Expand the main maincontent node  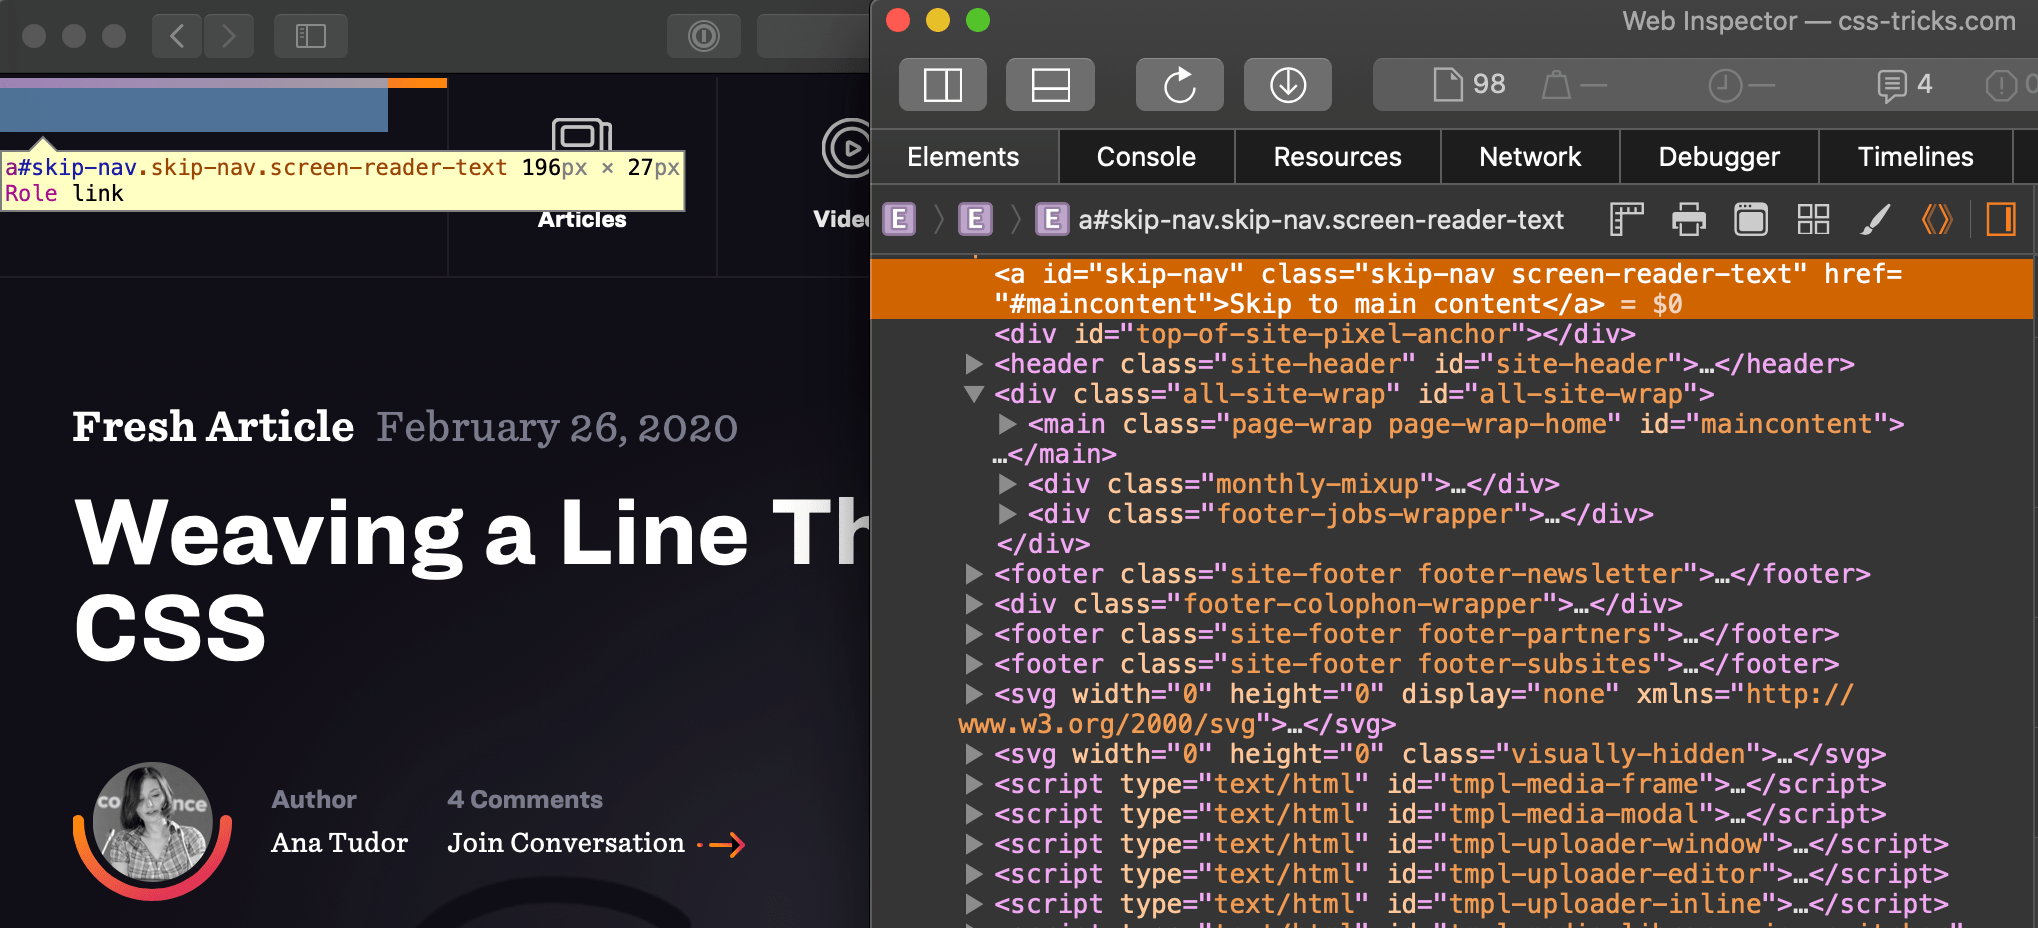[1007, 424]
